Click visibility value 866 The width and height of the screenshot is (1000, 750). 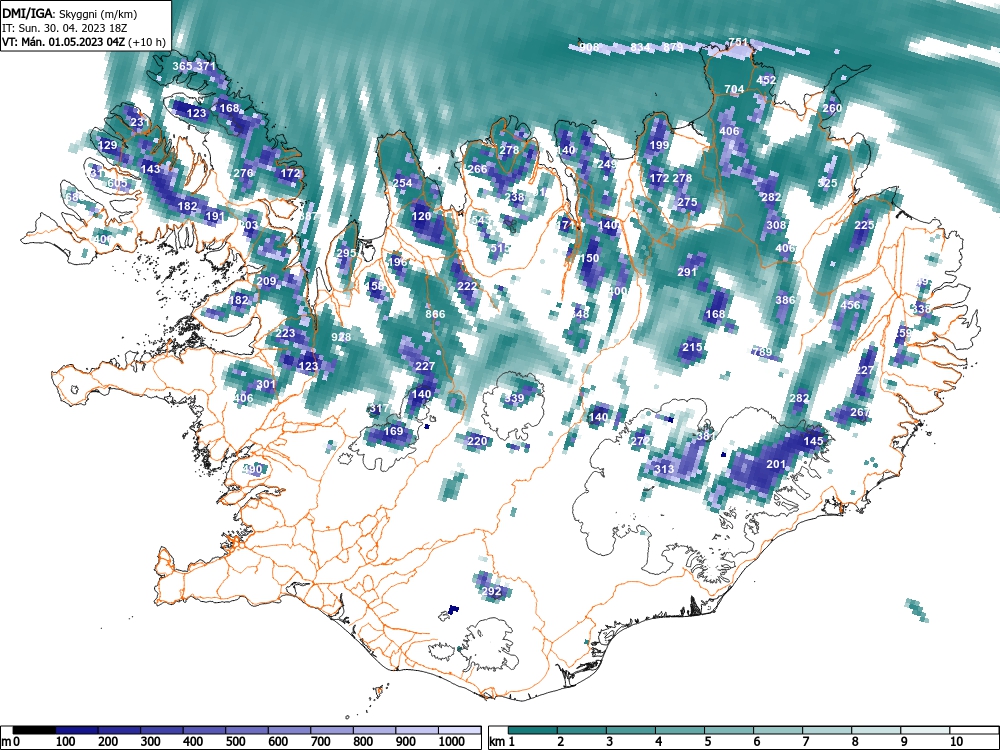tap(435, 314)
